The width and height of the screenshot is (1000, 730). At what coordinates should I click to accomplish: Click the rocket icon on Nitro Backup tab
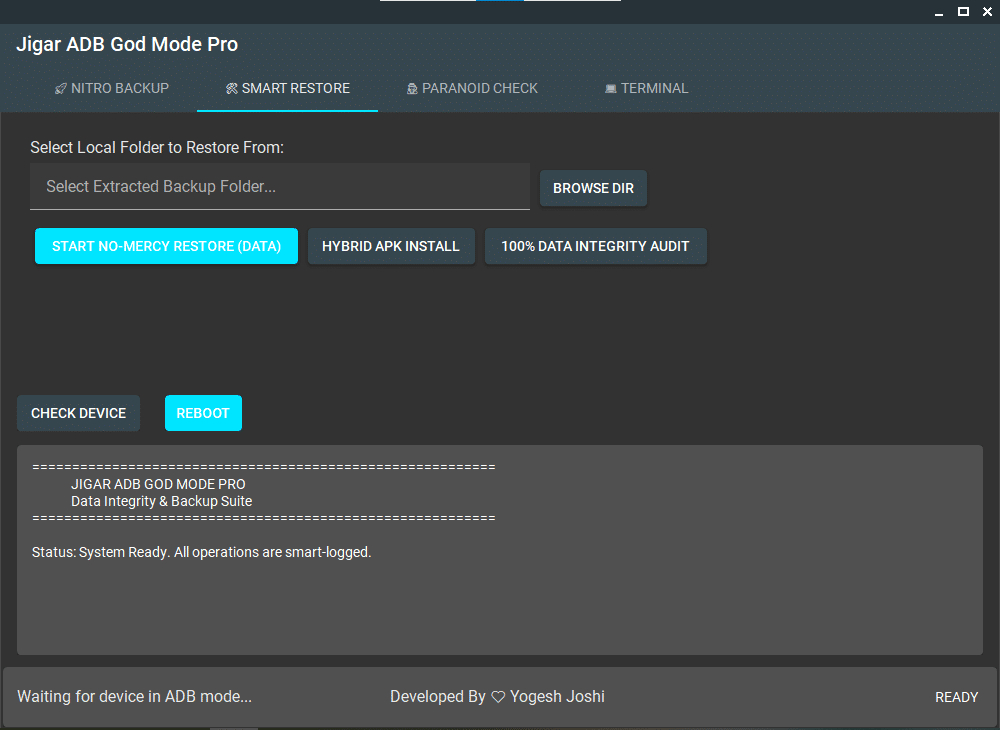(59, 88)
